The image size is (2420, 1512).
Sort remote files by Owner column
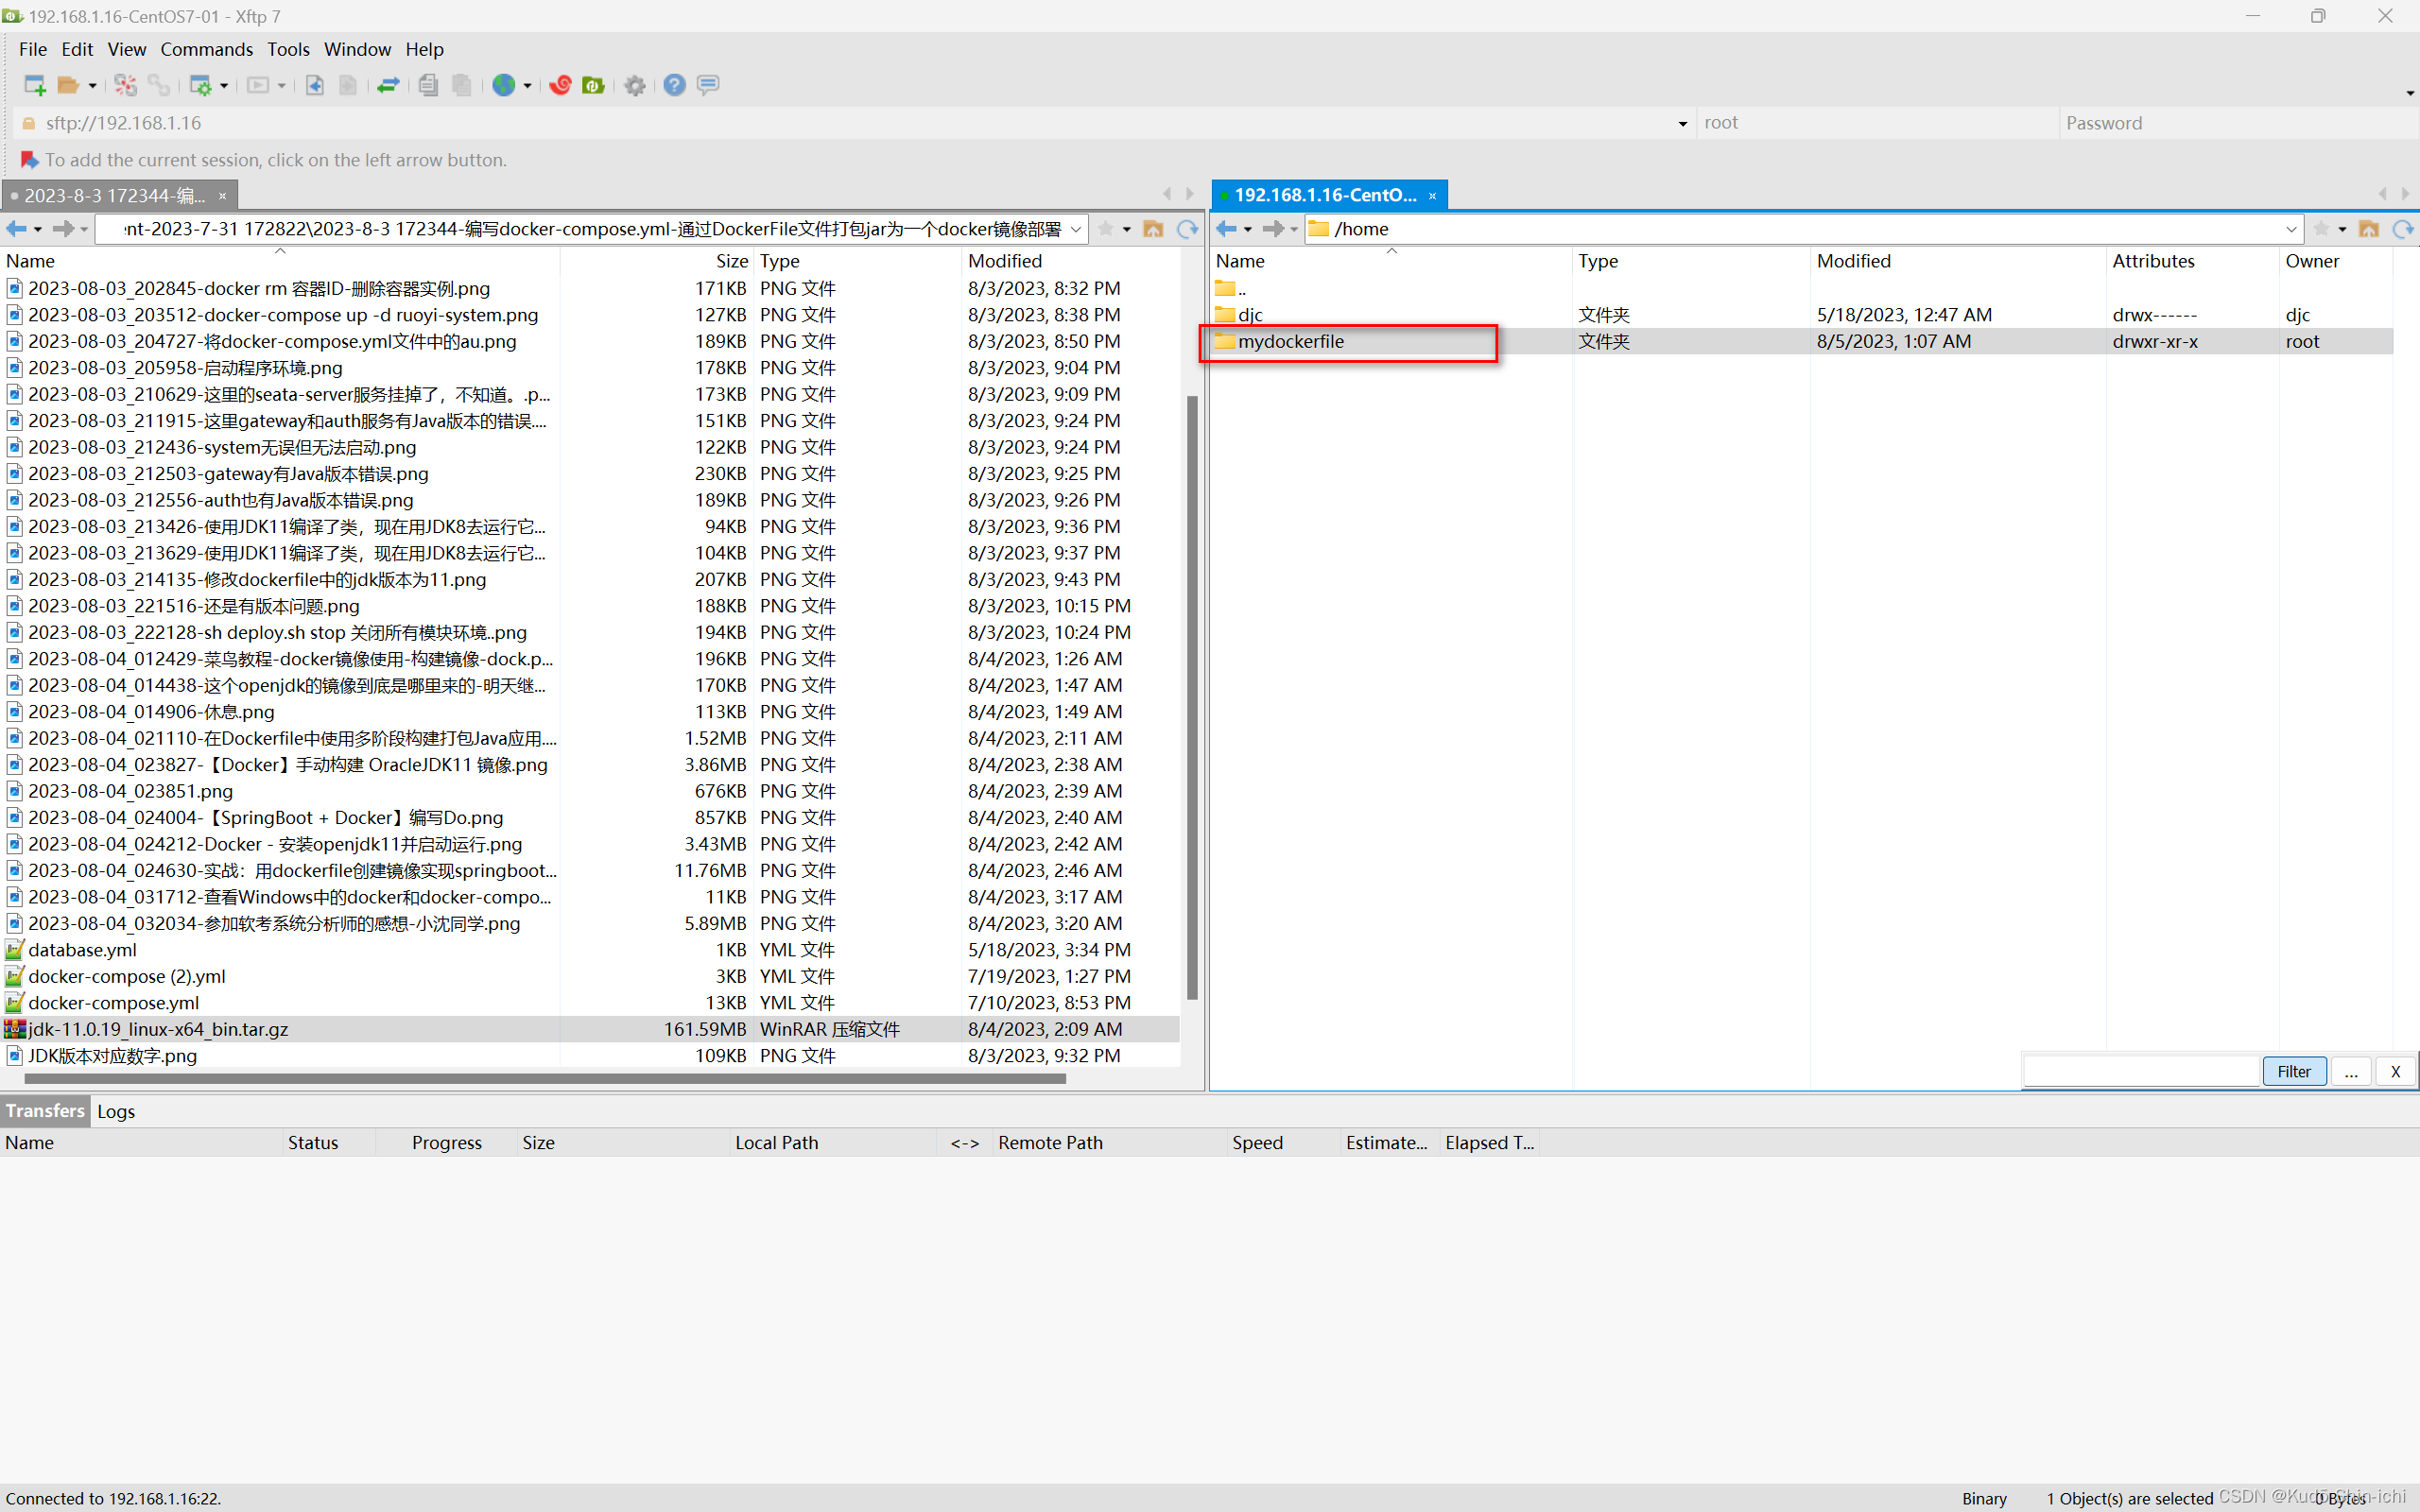click(2335, 261)
